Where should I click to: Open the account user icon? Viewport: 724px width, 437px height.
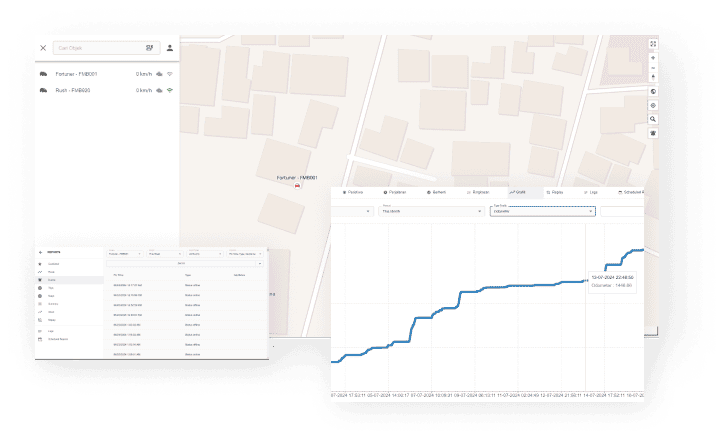click(x=170, y=48)
